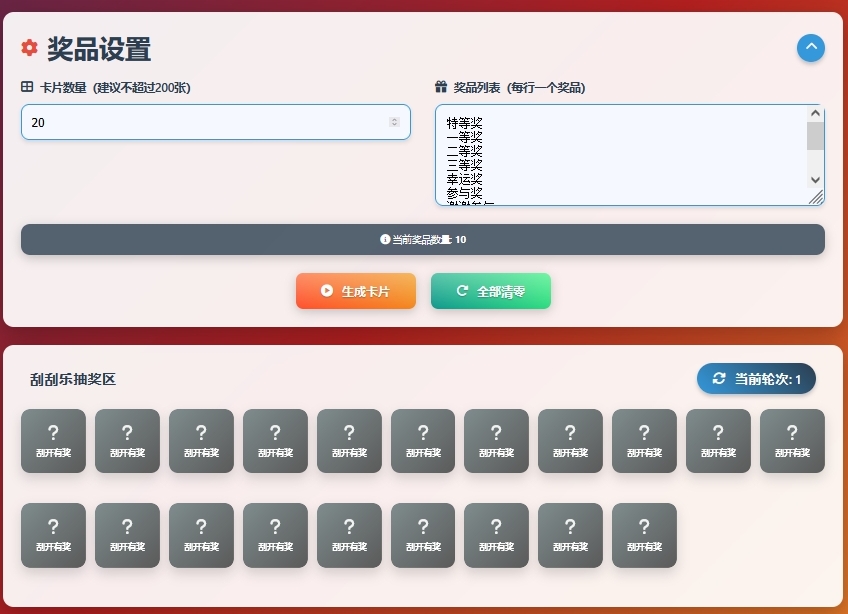
Task: Select 特等奖 line in prize list
Action: pyautogui.click(x=465, y=123)
